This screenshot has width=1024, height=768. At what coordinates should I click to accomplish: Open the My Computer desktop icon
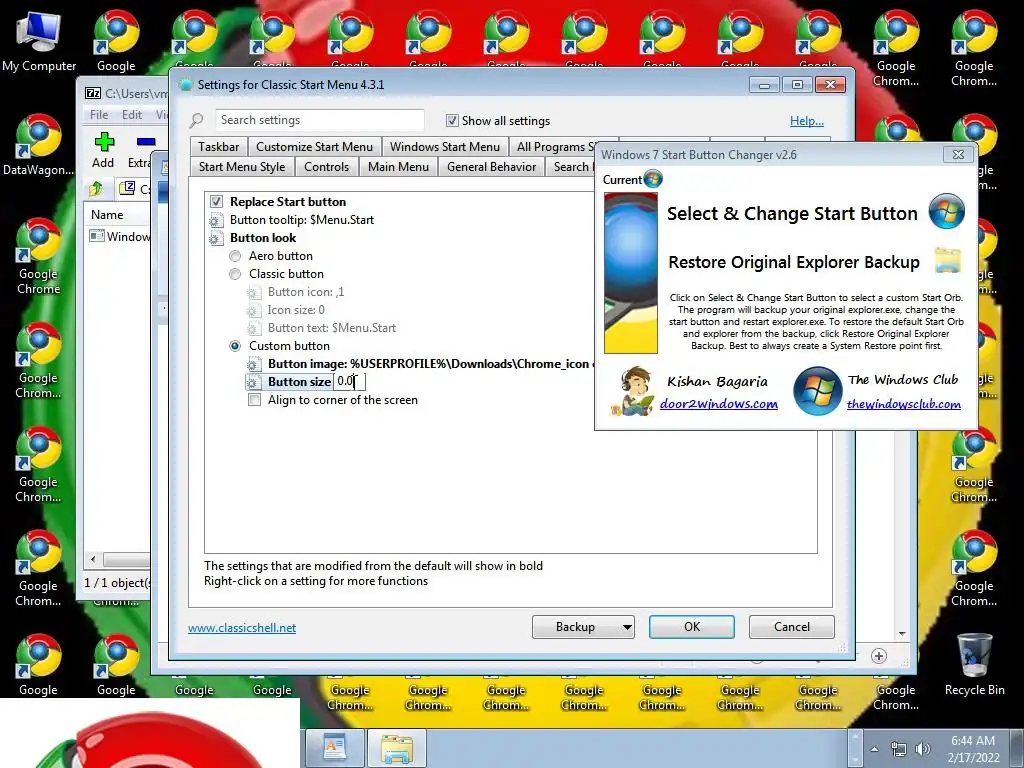[39, 40]
